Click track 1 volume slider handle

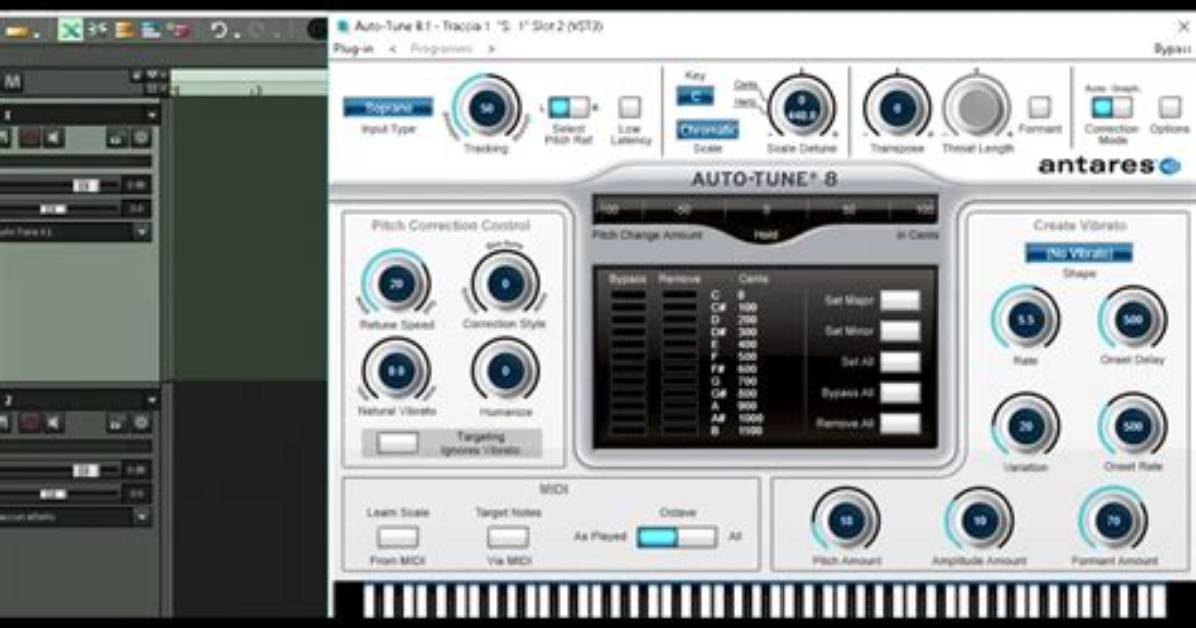click(85, 185)
